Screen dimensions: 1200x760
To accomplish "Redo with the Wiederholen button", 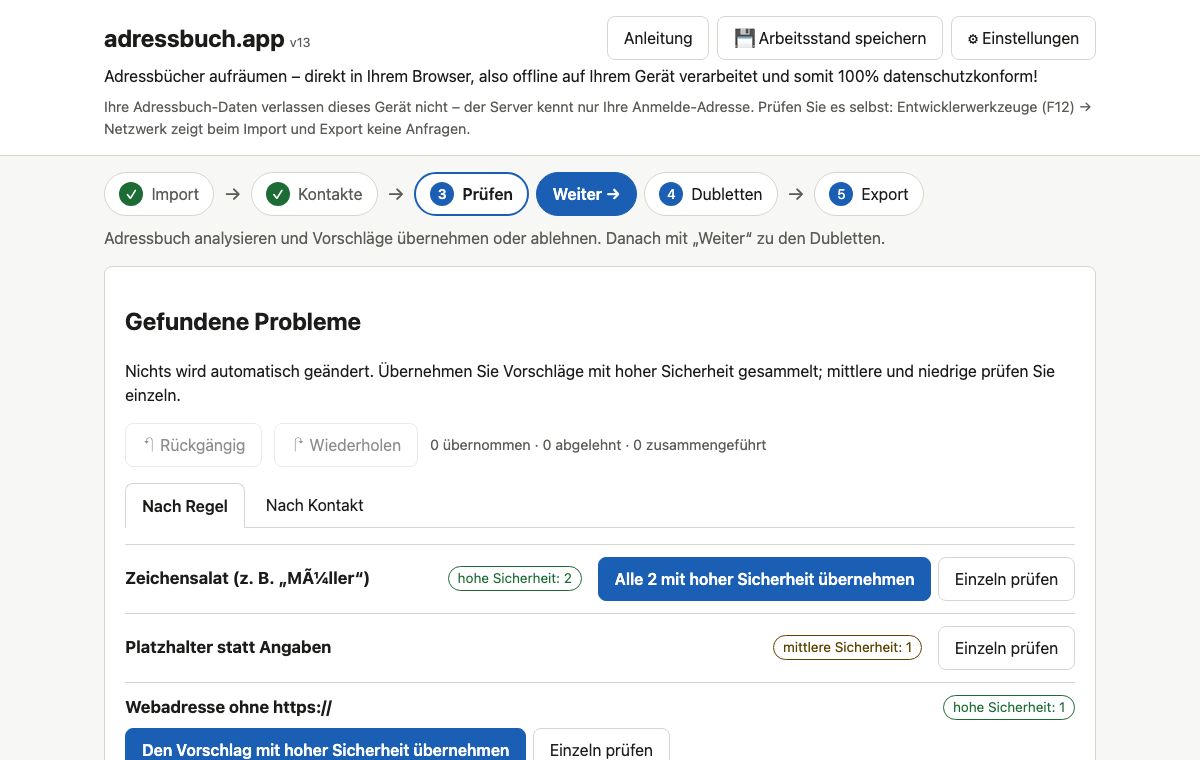I will [346, 445].
